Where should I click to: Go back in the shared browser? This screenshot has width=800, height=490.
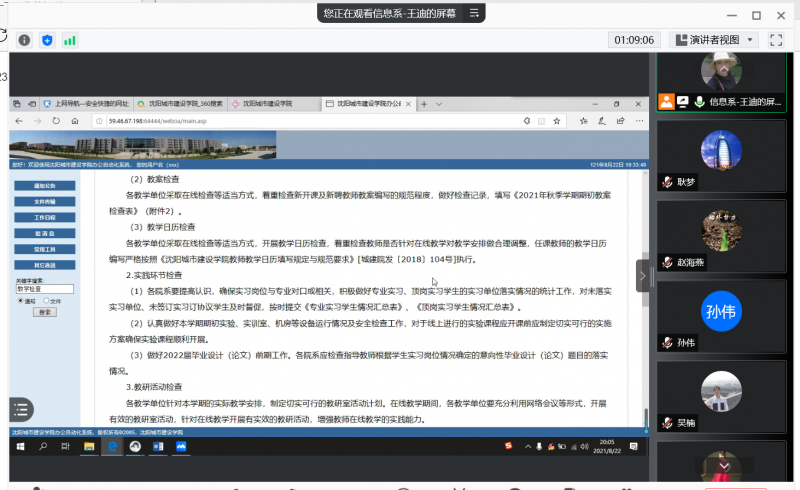click(19, 121)
